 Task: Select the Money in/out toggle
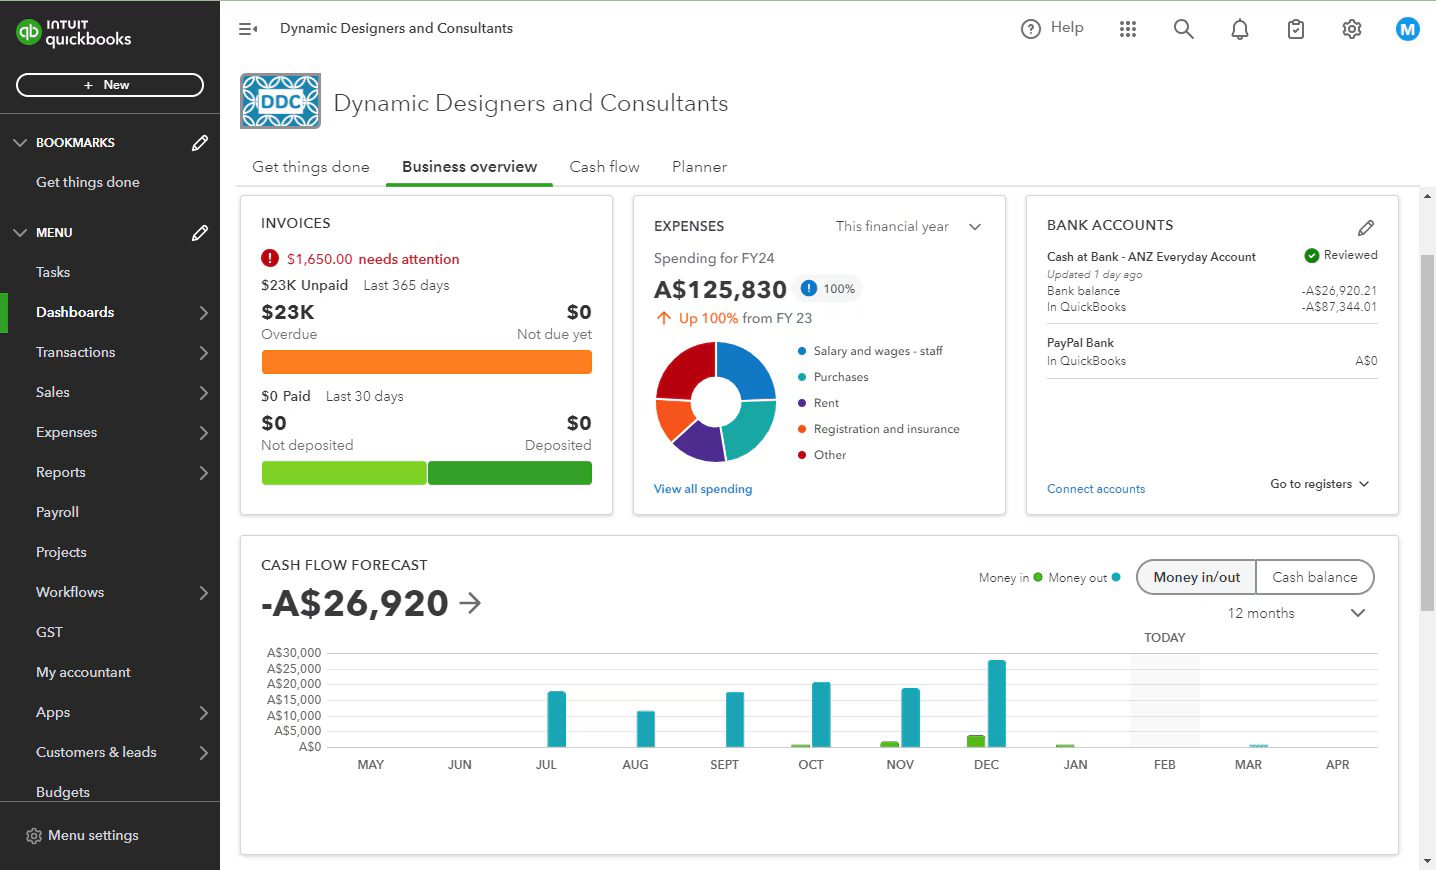tap(1196, 577)
